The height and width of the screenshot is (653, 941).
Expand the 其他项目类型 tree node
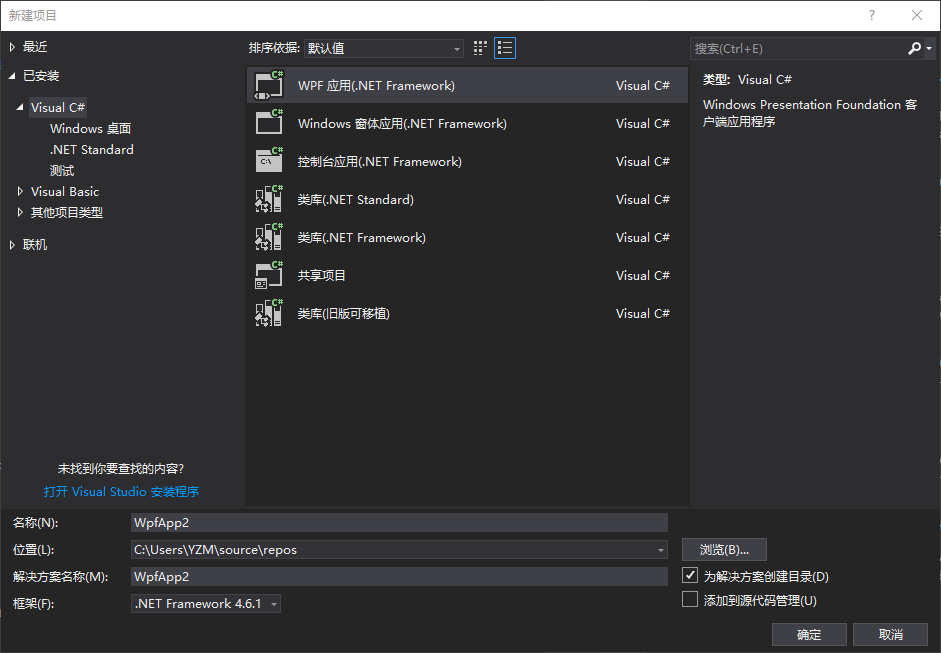[20, 212]
